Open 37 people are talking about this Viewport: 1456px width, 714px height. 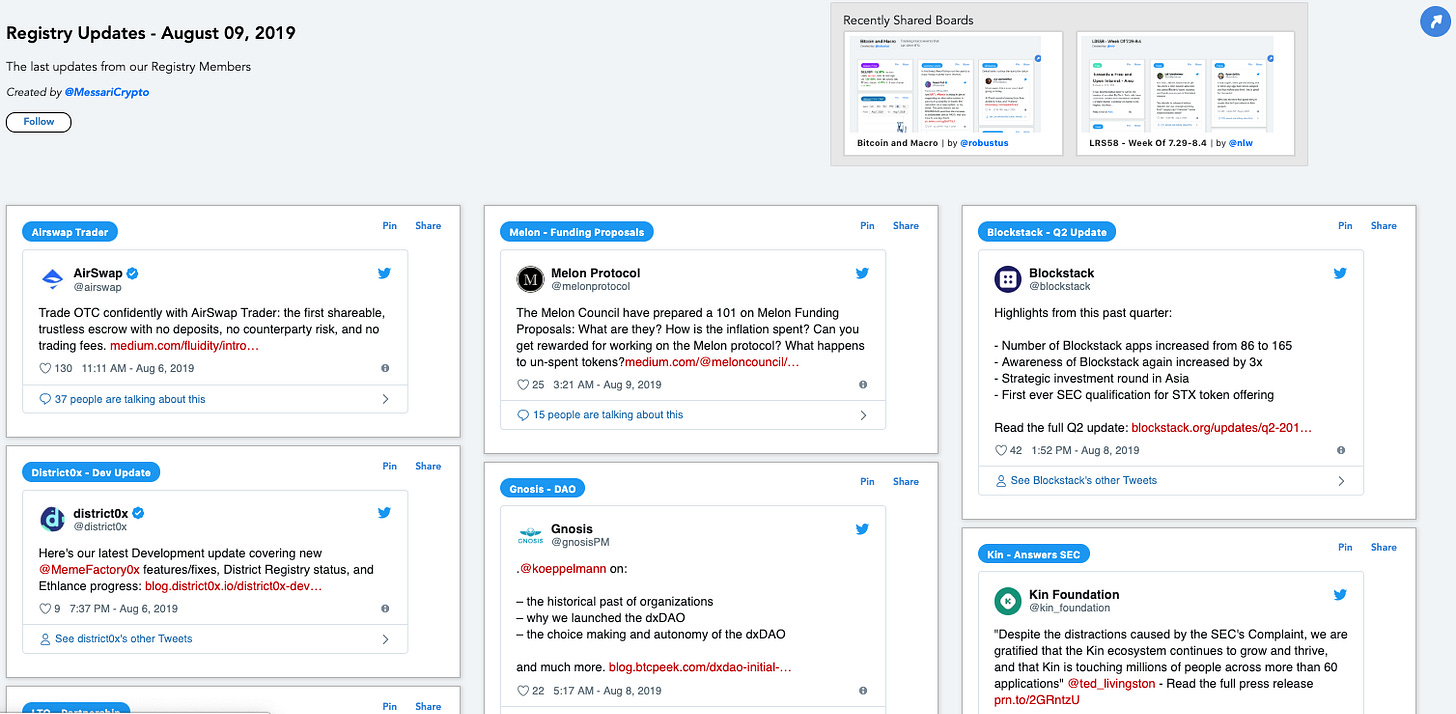[x=130, y=399]
